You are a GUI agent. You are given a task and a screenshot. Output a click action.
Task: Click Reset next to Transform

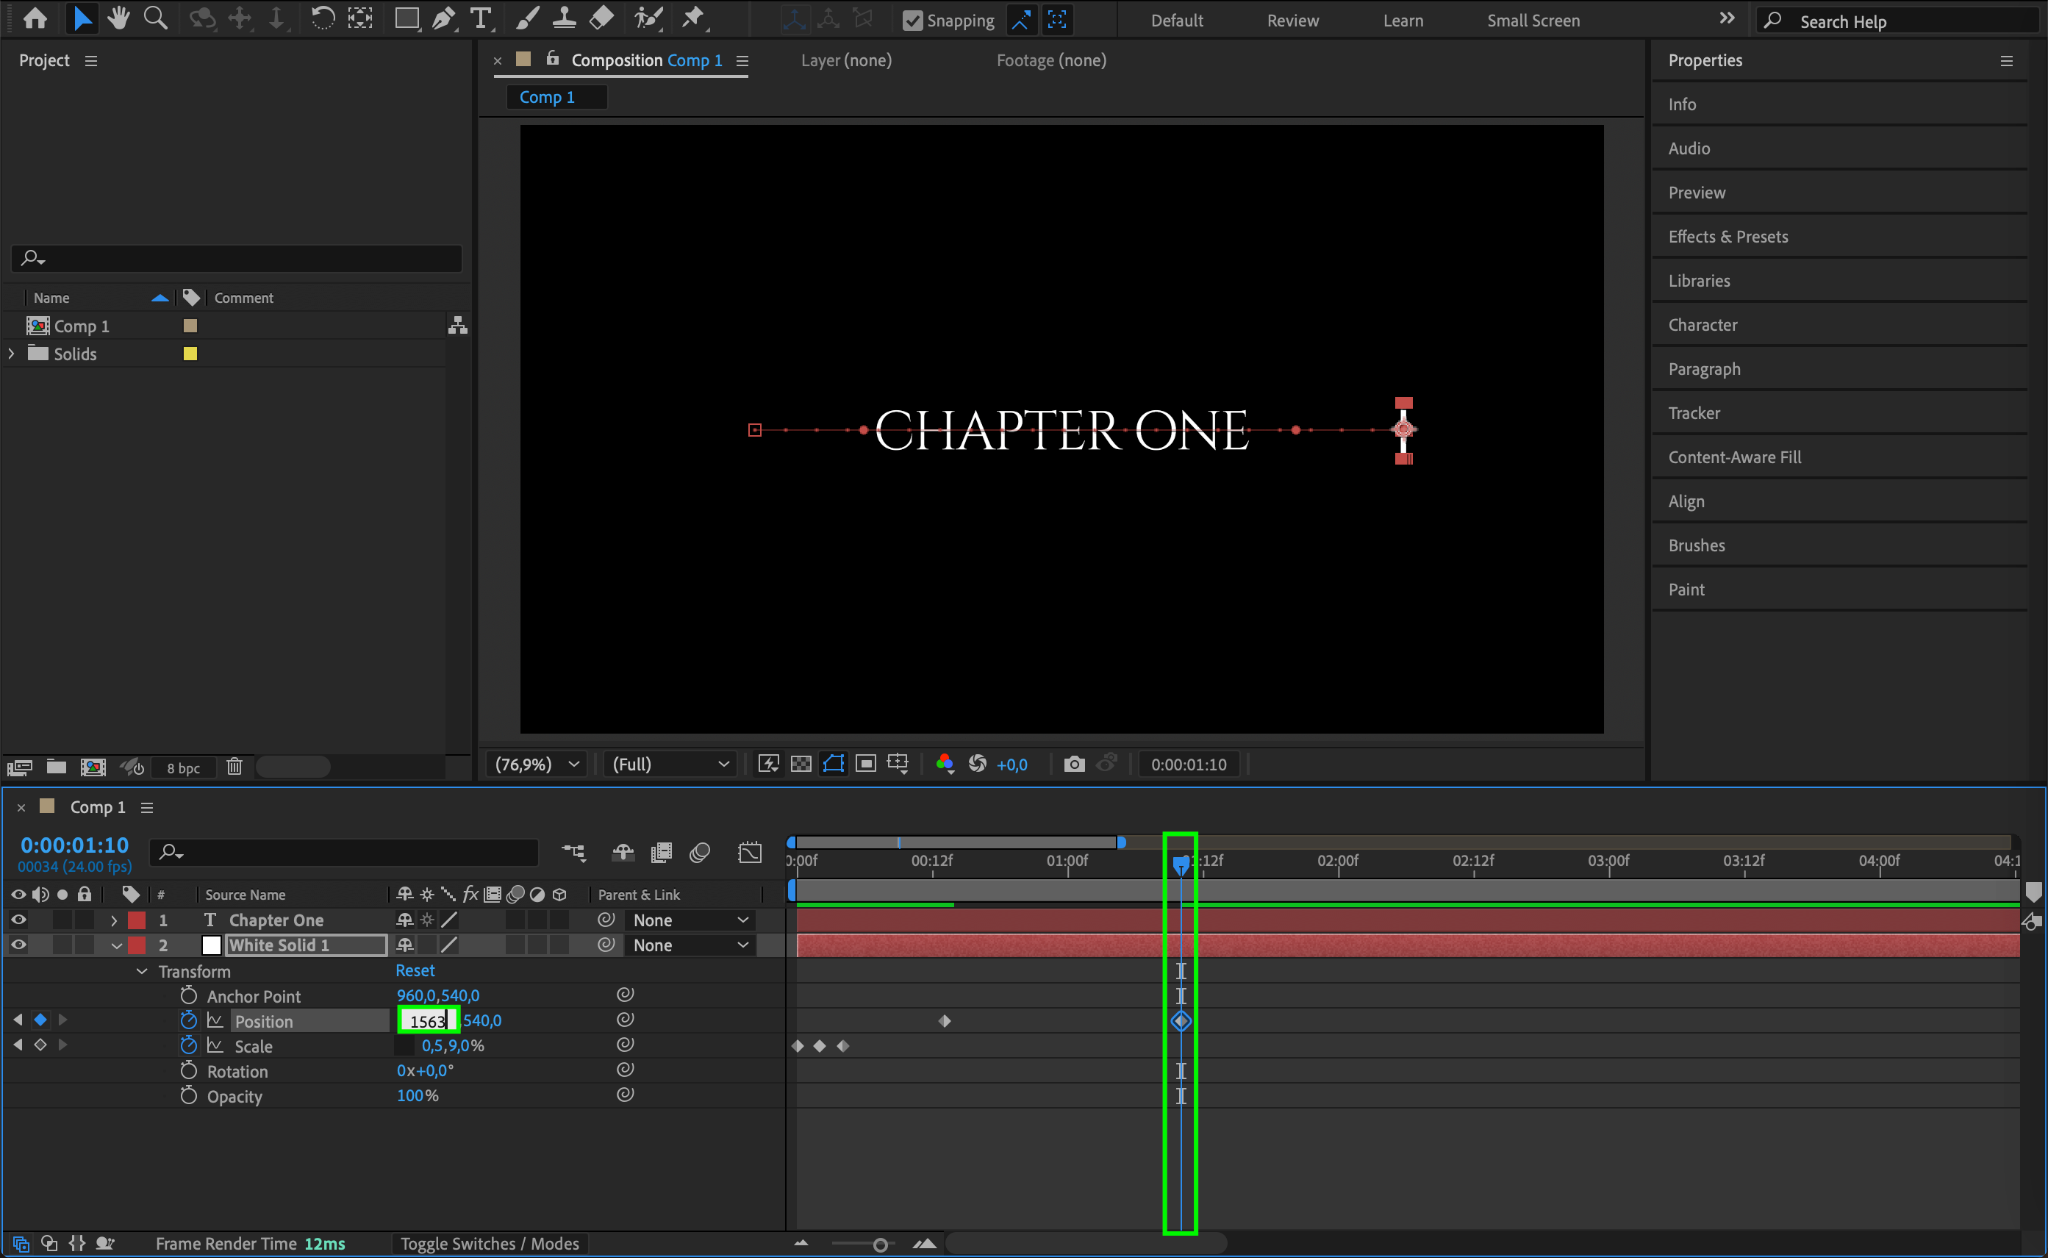415,971
